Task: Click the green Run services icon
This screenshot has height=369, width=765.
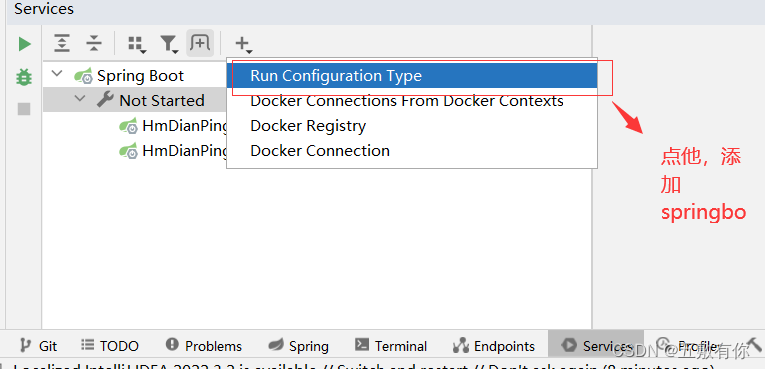Action: click(24, 44)
